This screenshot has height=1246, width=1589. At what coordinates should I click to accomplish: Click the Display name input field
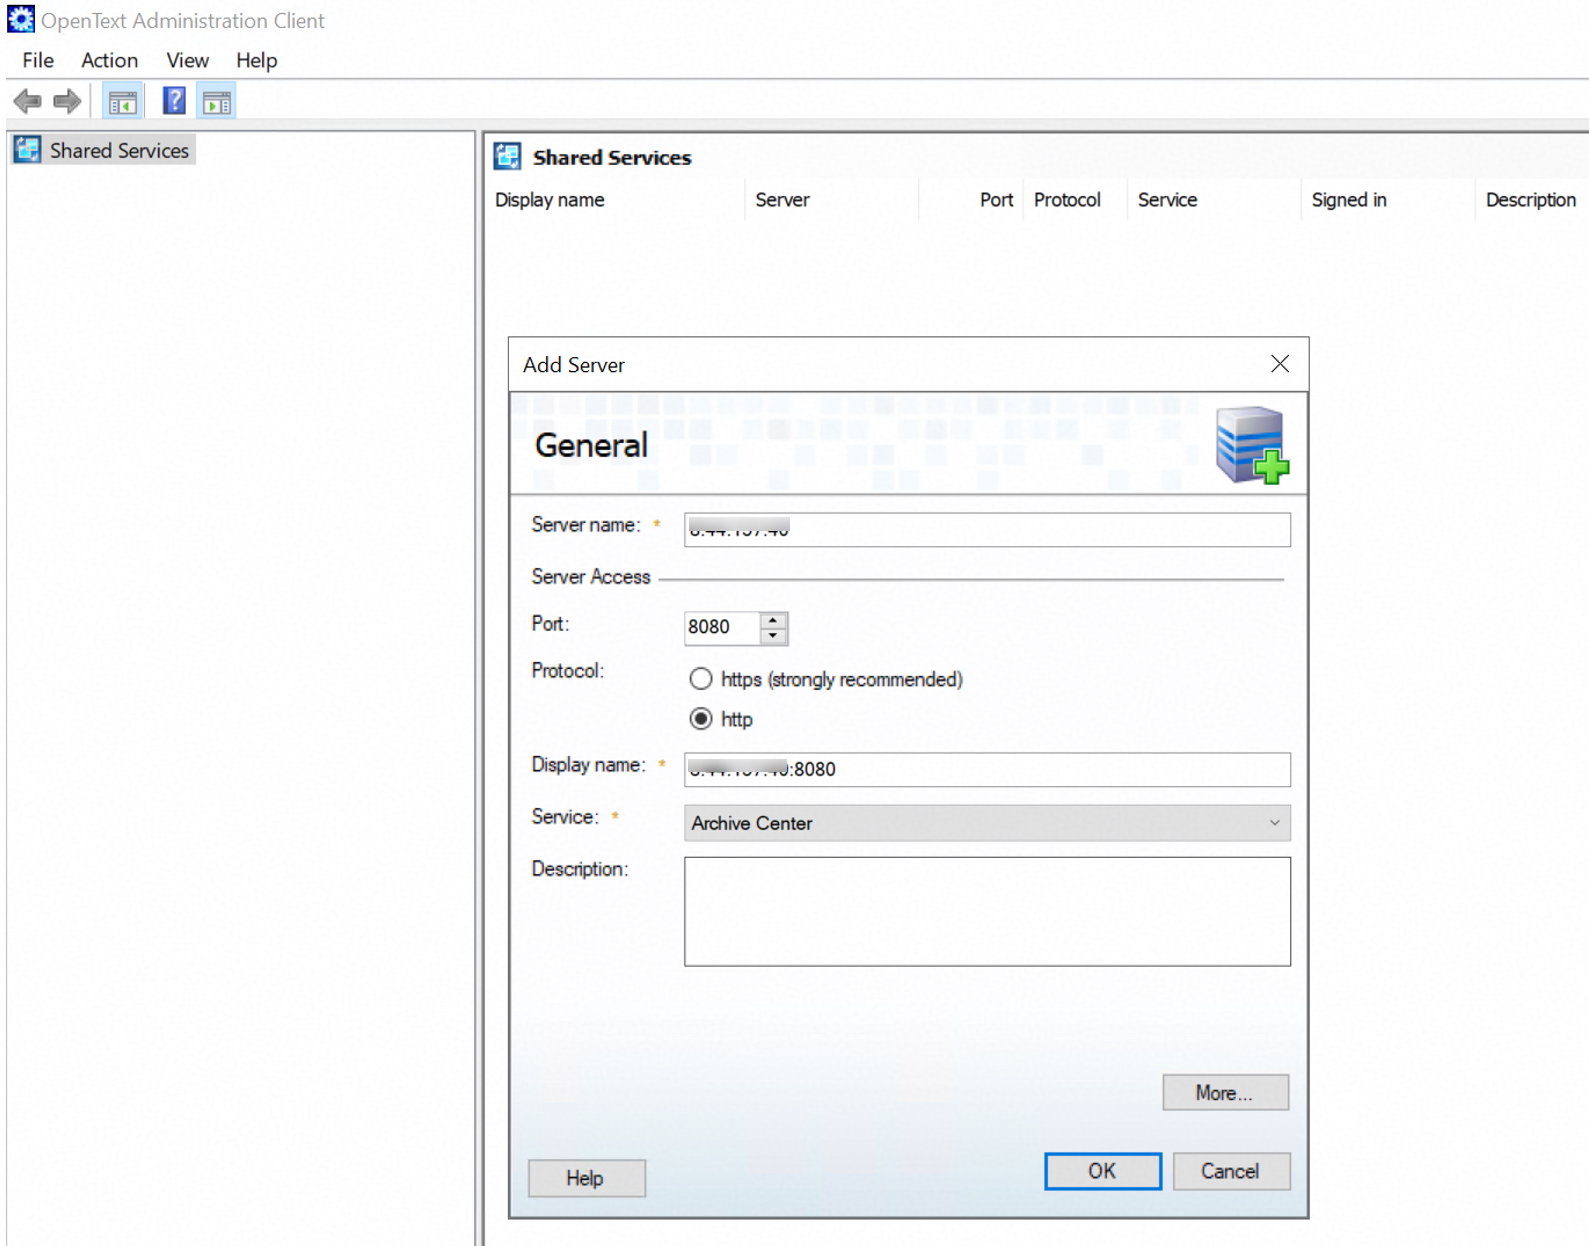987,769
